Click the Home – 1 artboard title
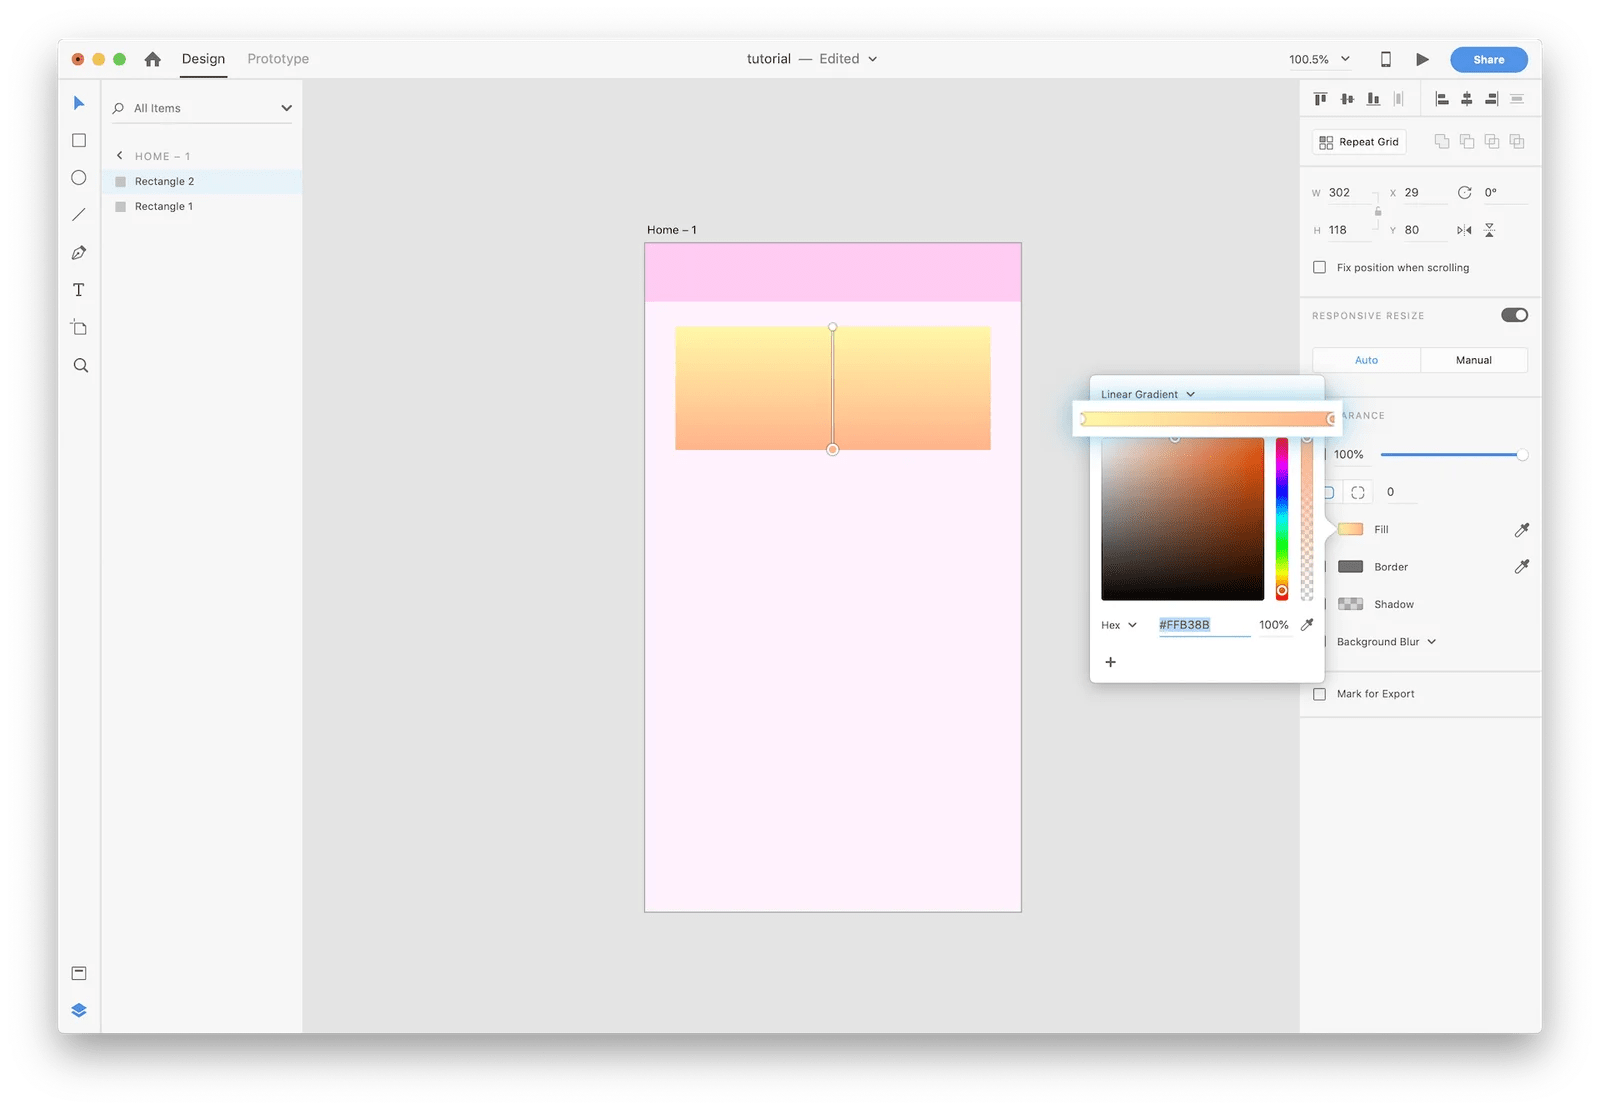This screenshot has height=1110, width=1600. [x=671, y=230]
